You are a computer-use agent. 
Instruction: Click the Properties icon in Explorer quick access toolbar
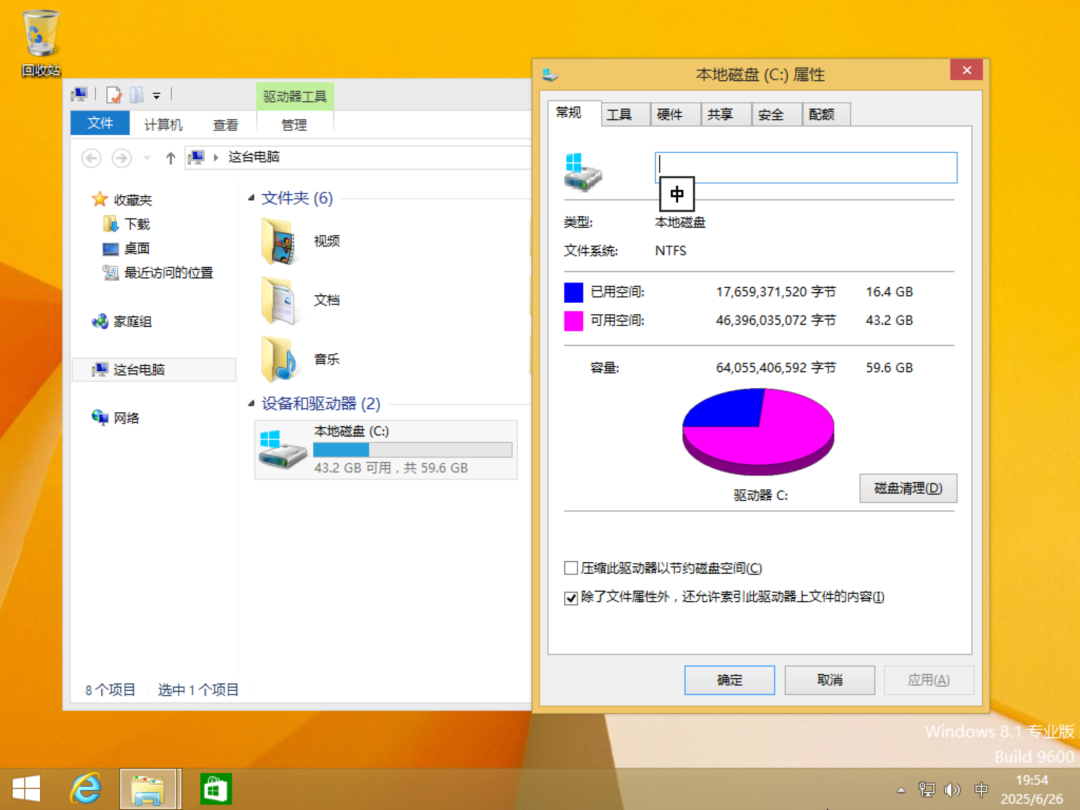tap(114, 94)
